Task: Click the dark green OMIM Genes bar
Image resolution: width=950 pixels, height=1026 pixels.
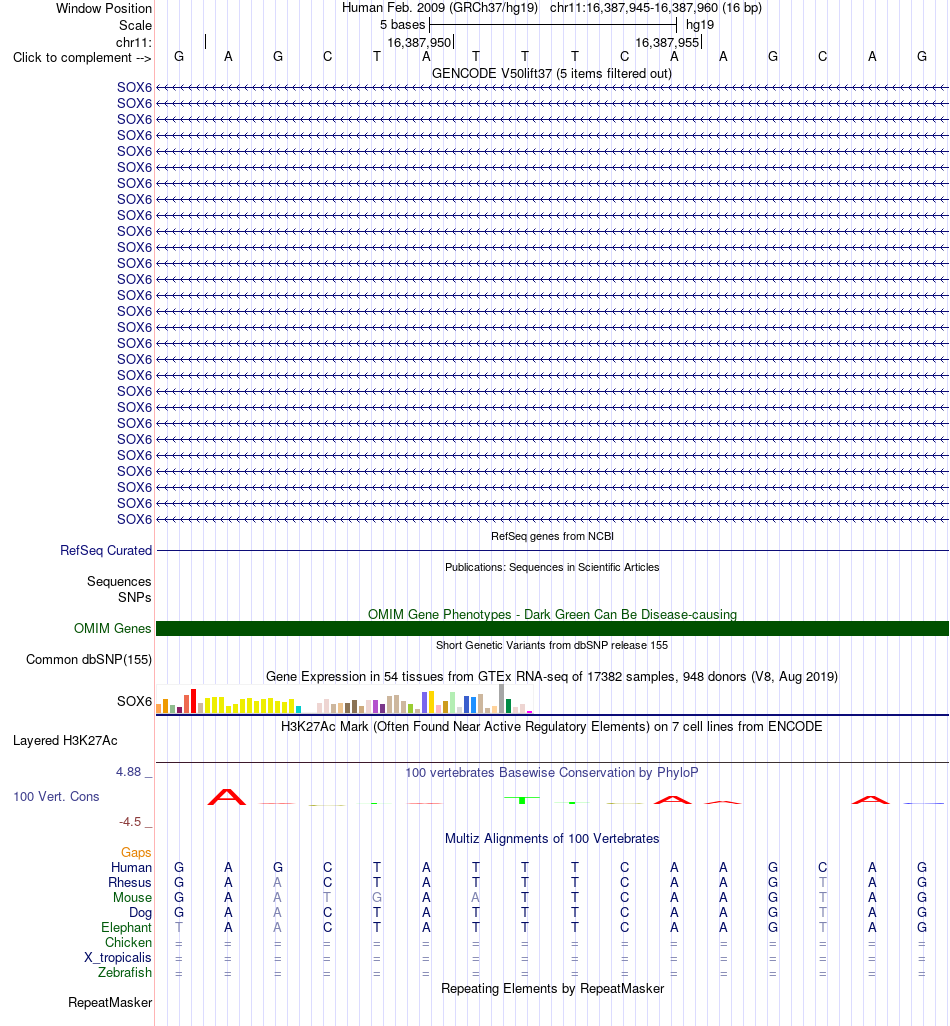Action: click(x=552, y=628)
